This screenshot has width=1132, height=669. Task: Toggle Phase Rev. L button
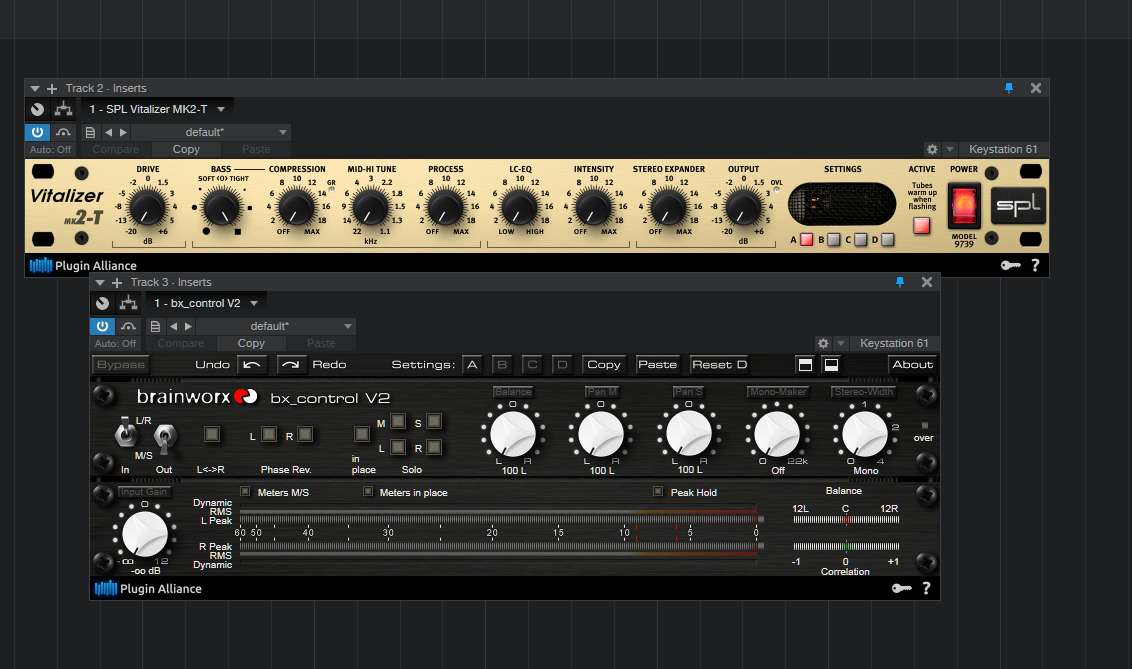[269, 434]
